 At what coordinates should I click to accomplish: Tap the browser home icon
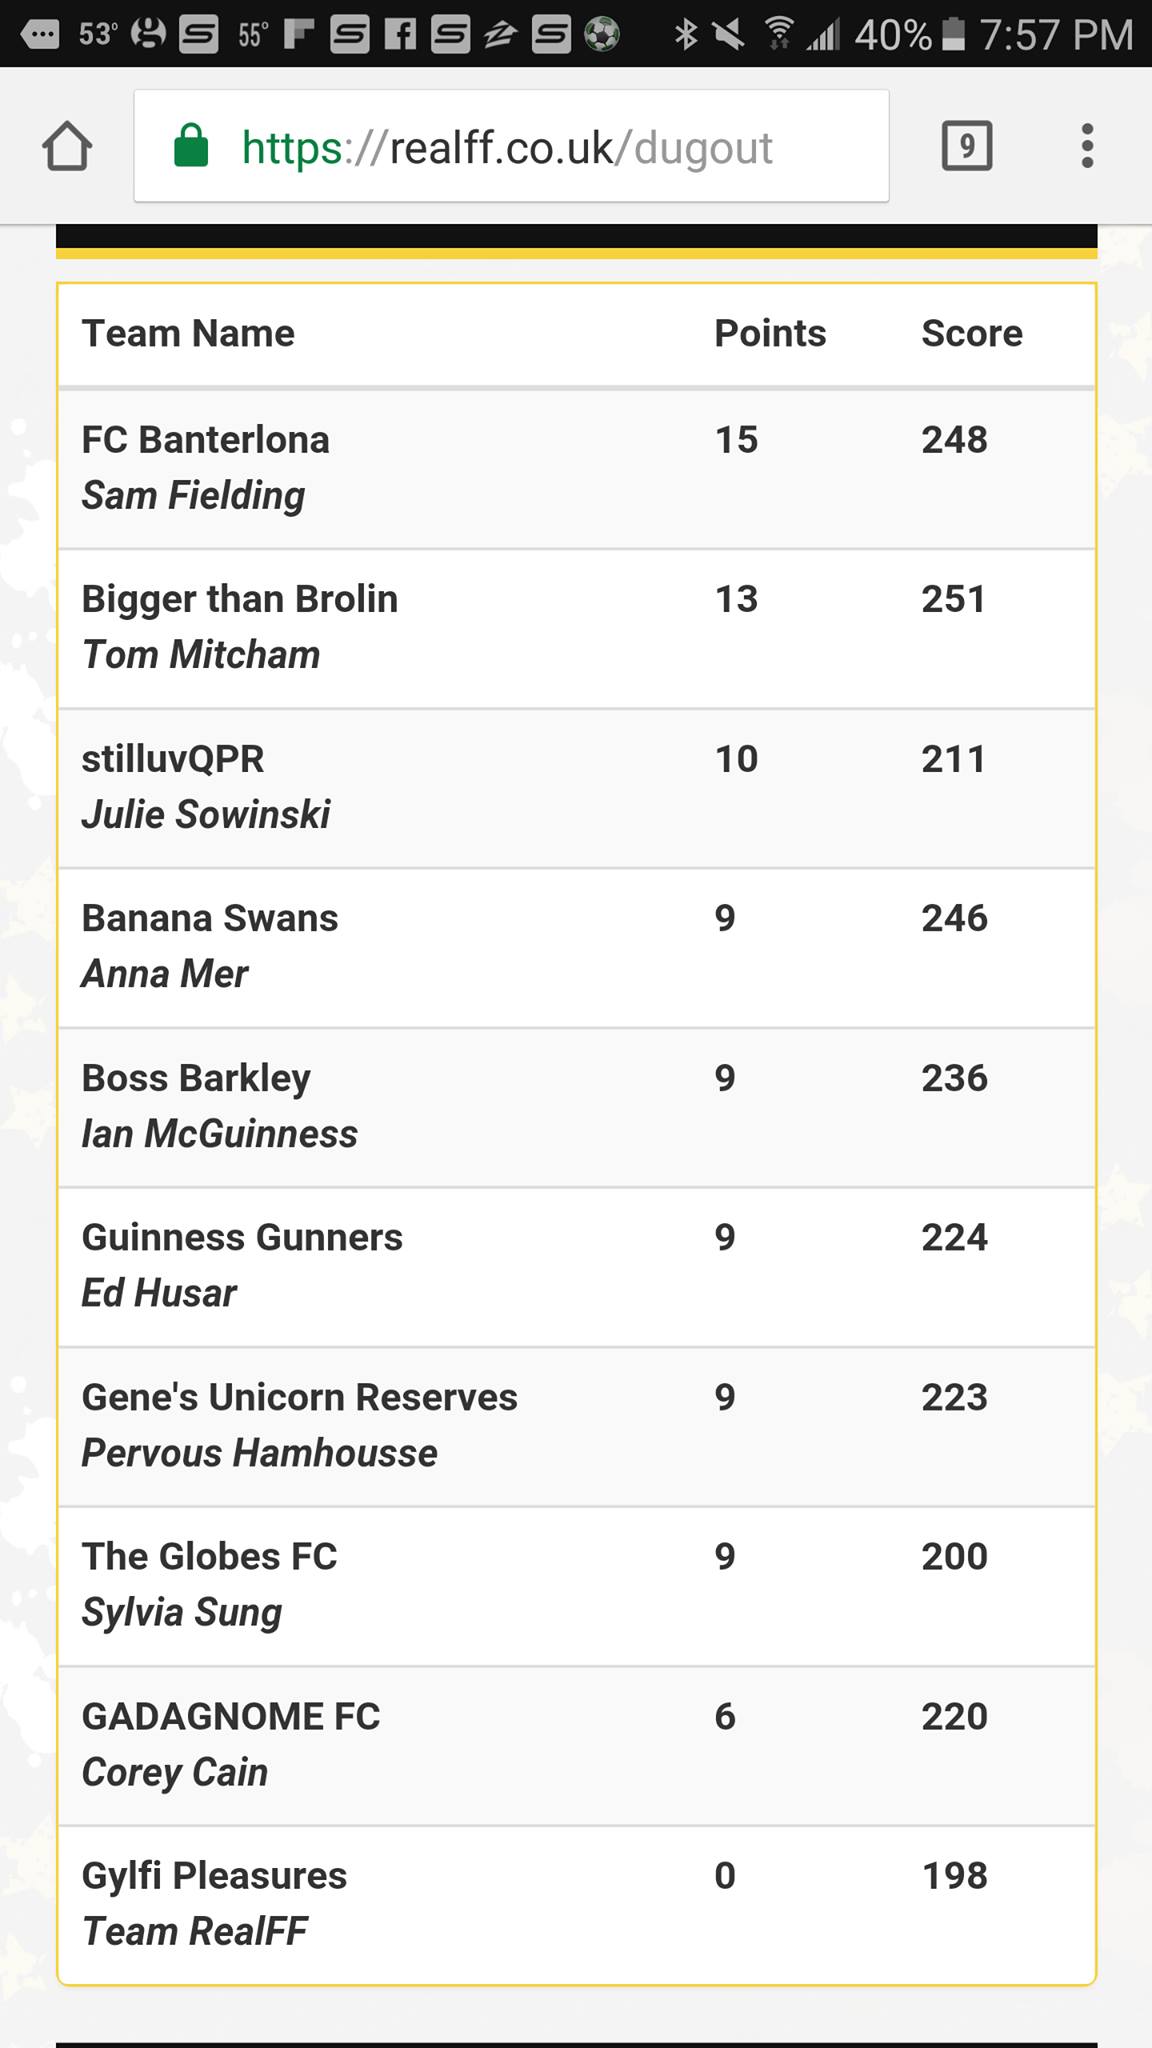tap(67, 146)
